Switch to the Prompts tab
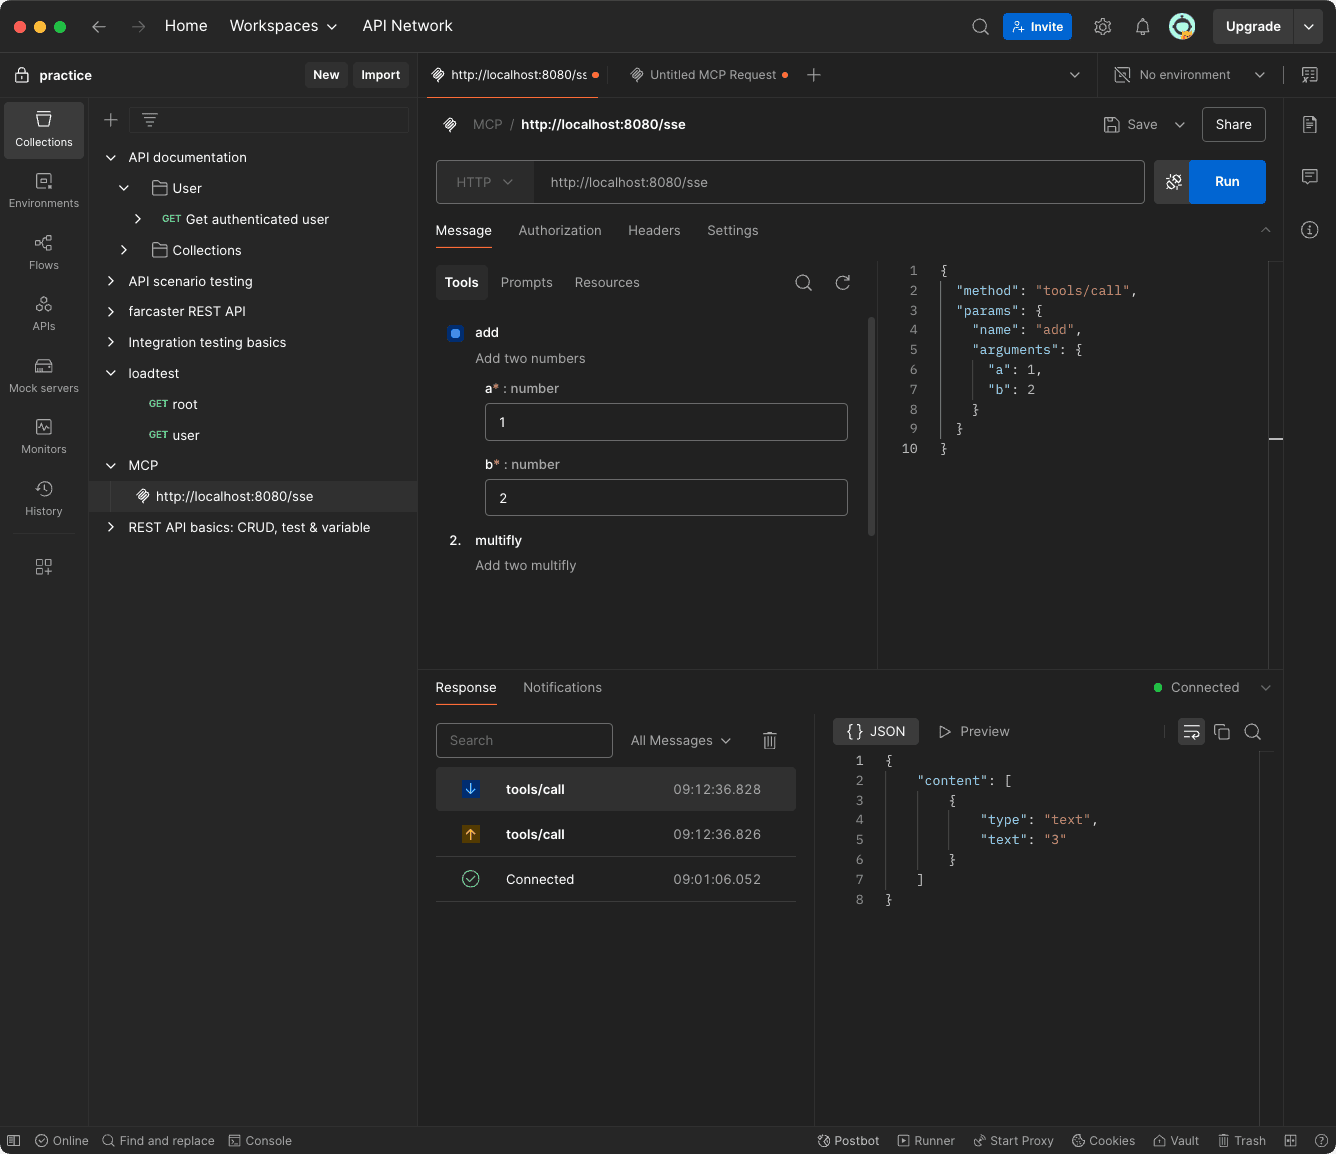The image size is (1336, 1154). [x=527, y=283]
